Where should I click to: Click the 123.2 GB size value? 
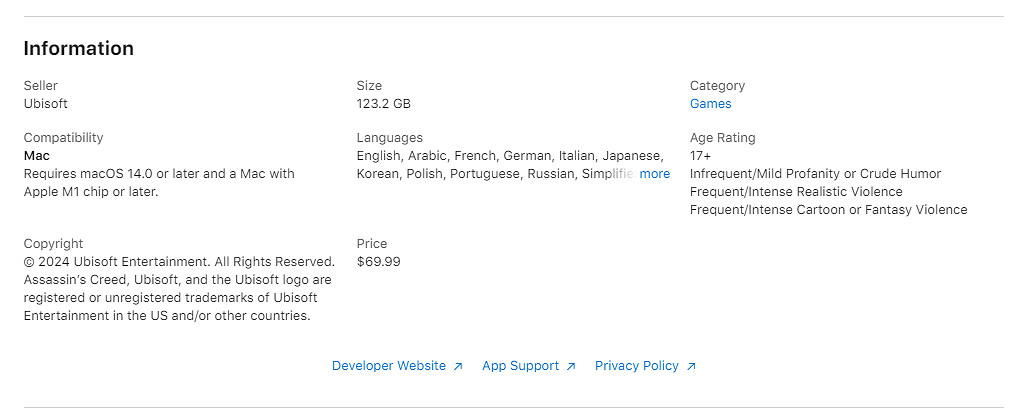pyautogui.click(x=383, y=104)
